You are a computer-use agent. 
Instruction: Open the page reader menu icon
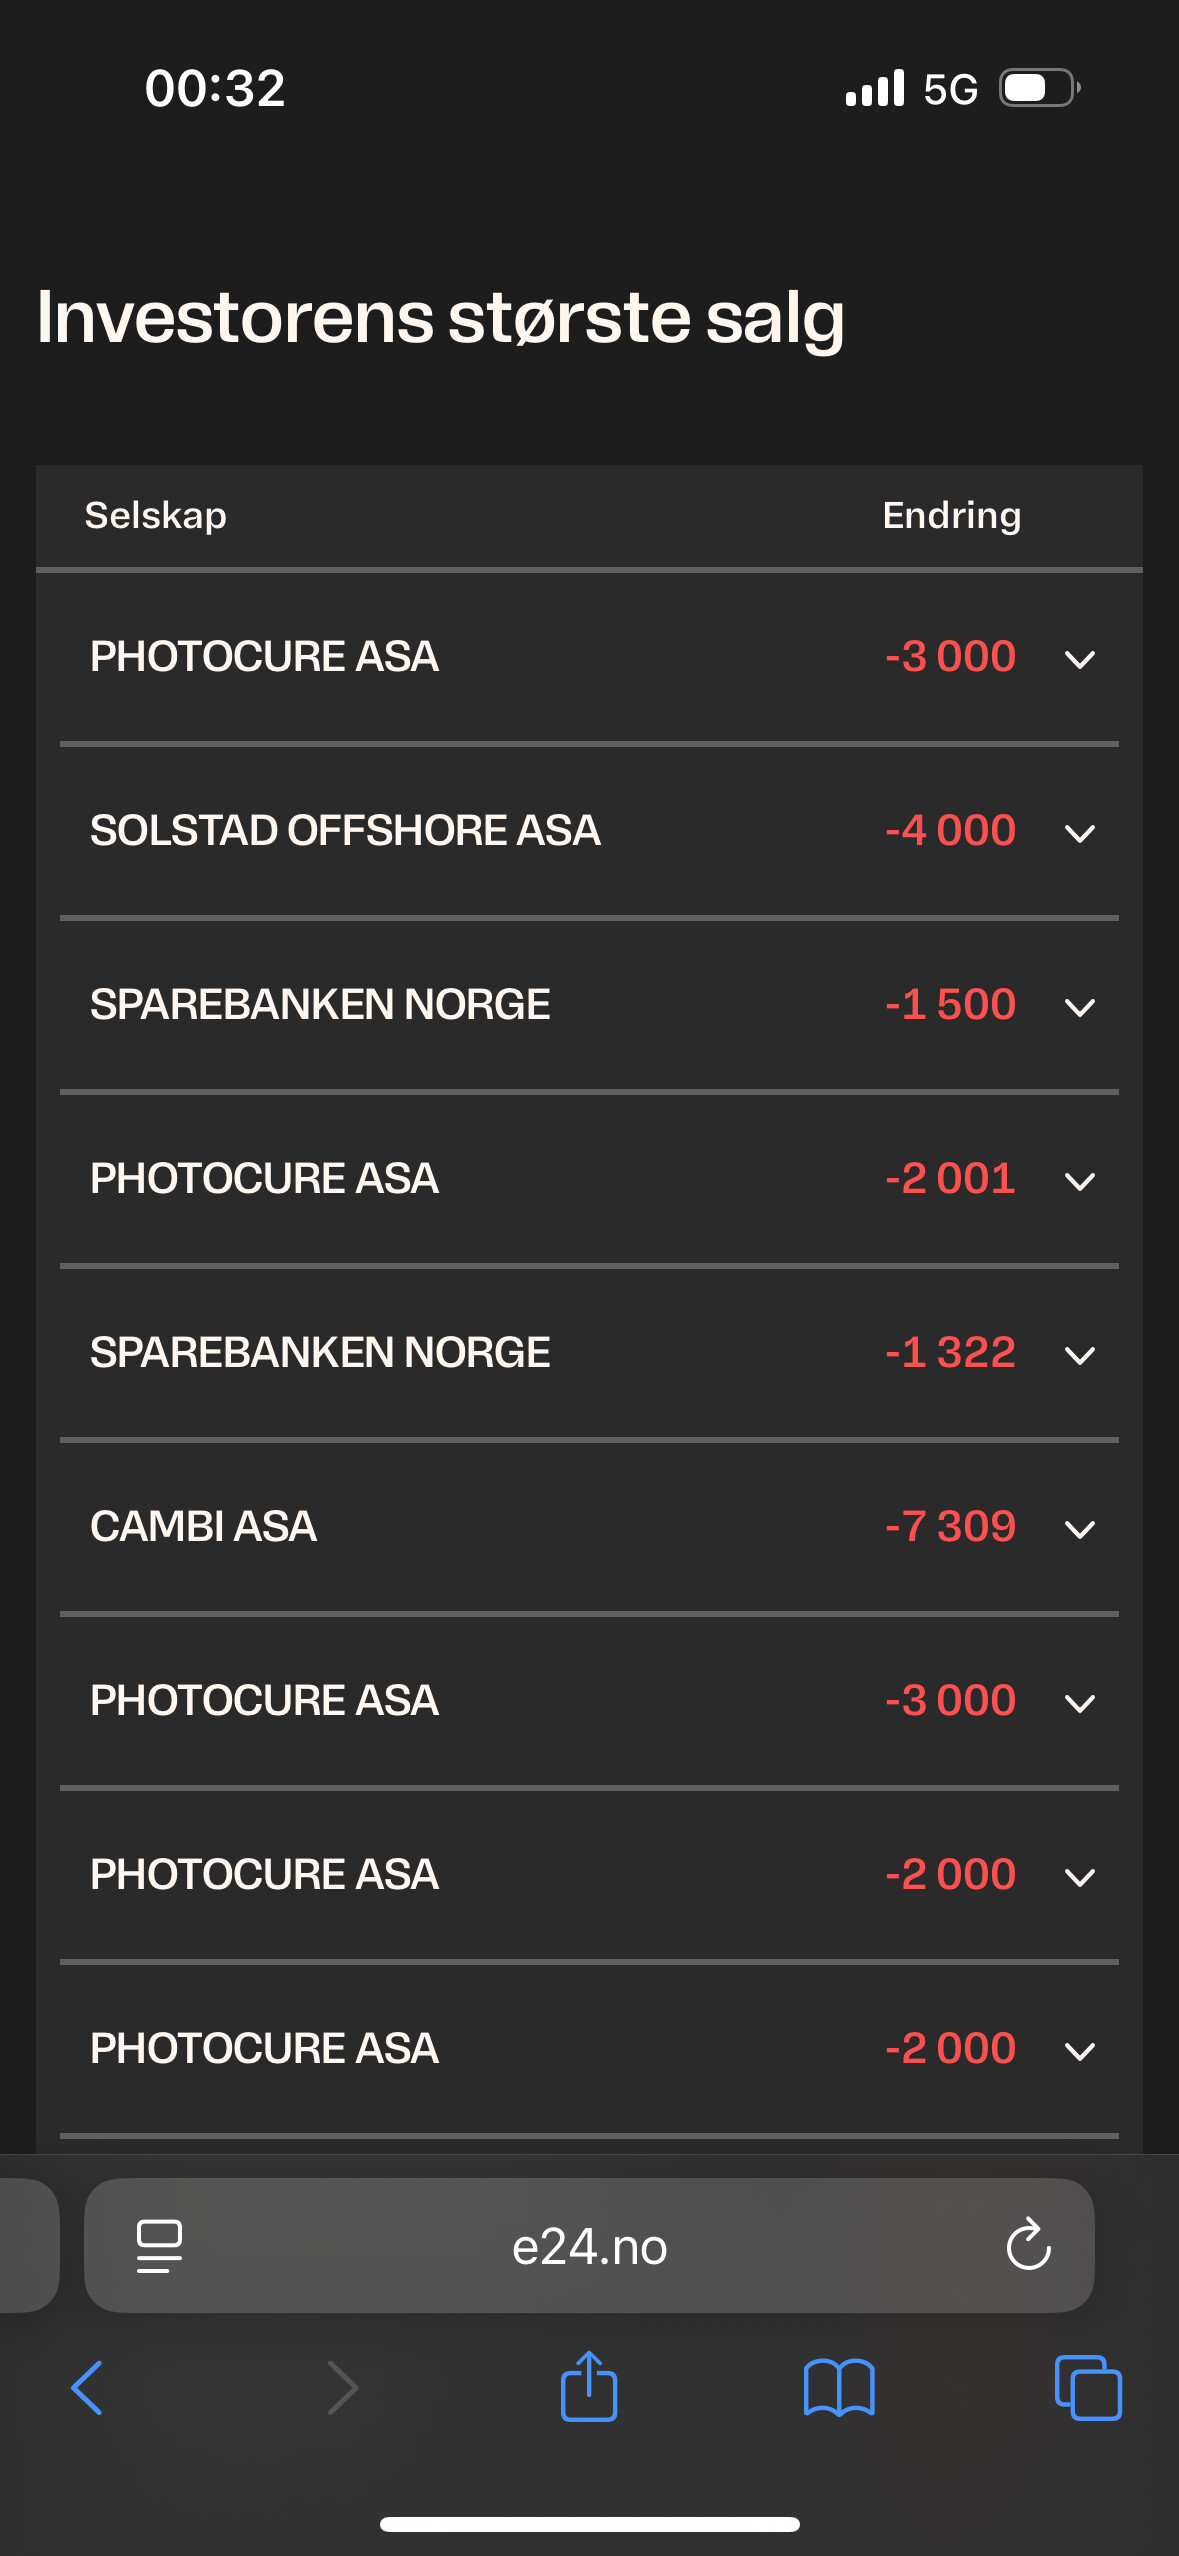[159, 2246]
